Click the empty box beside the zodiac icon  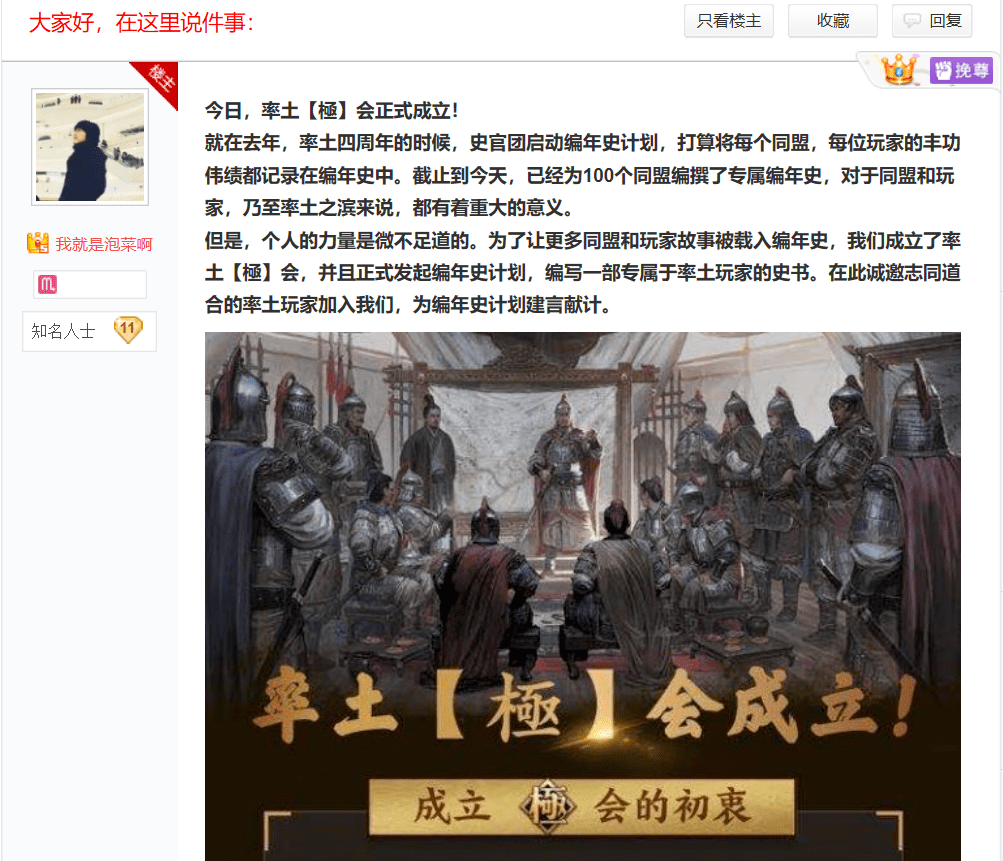102,284
